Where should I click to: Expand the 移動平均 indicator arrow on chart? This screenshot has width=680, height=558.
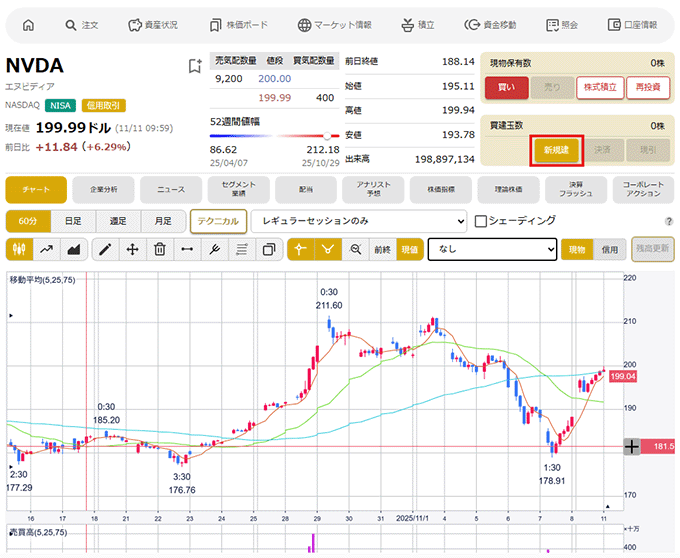click(x=11, y=316)
